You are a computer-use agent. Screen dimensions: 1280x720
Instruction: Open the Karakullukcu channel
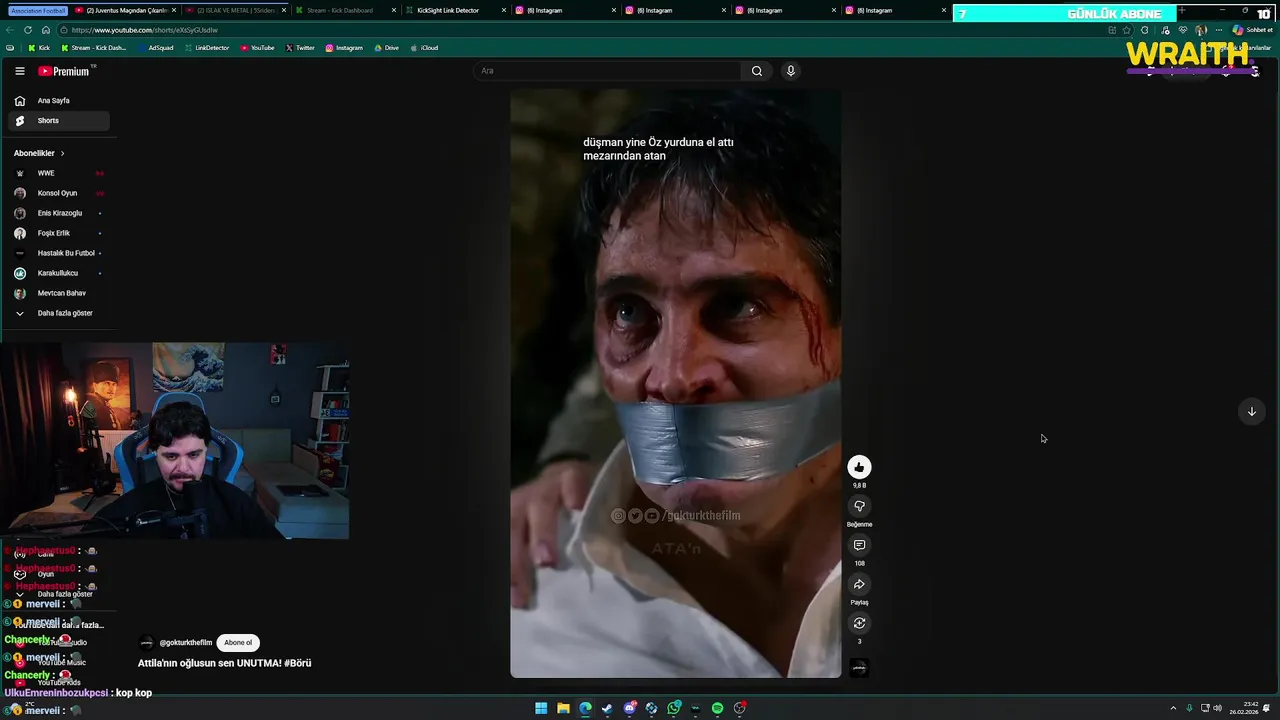[x=59, y=273]
